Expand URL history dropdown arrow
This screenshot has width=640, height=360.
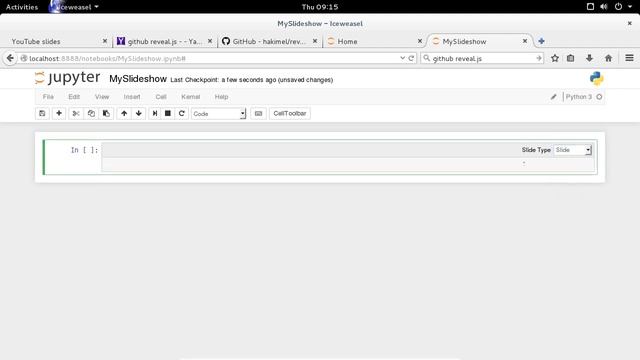402,58
